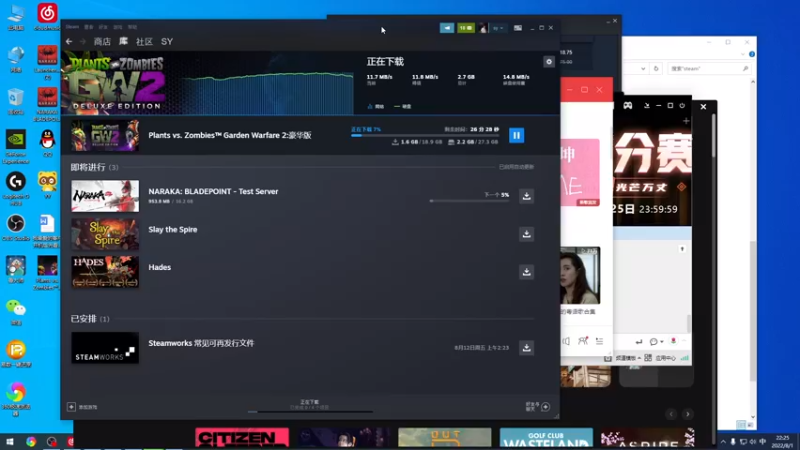The width and height of the screenshot is (800, 450).
Task: Click the power icon in game window
Action: [682, 106]
